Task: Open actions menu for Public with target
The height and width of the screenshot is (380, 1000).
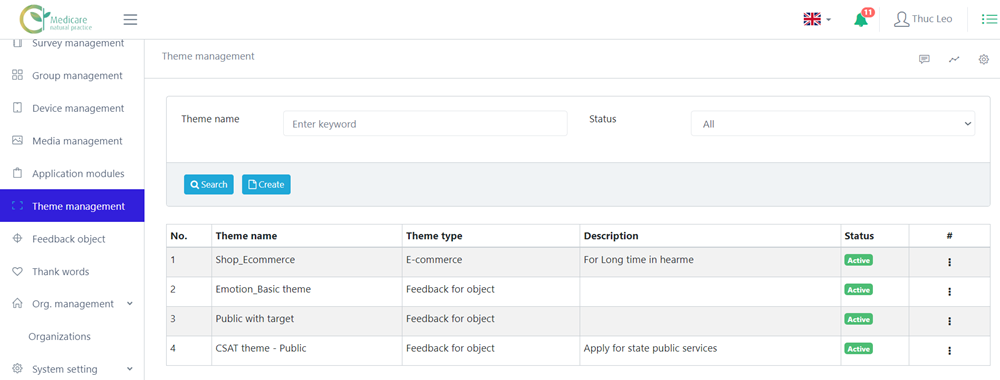Action: point(950,321)
